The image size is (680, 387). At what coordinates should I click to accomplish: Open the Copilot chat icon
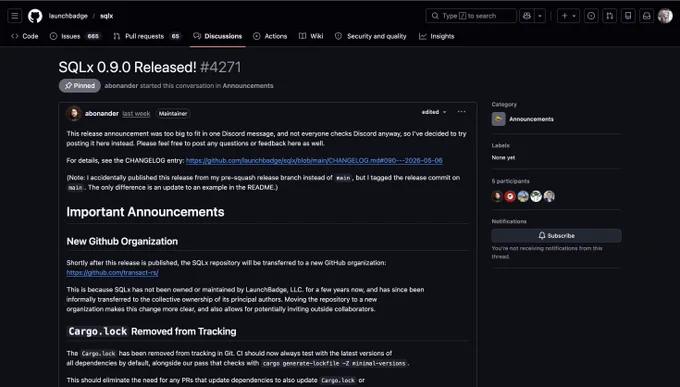pyautogui.click(x=527, y=16)
